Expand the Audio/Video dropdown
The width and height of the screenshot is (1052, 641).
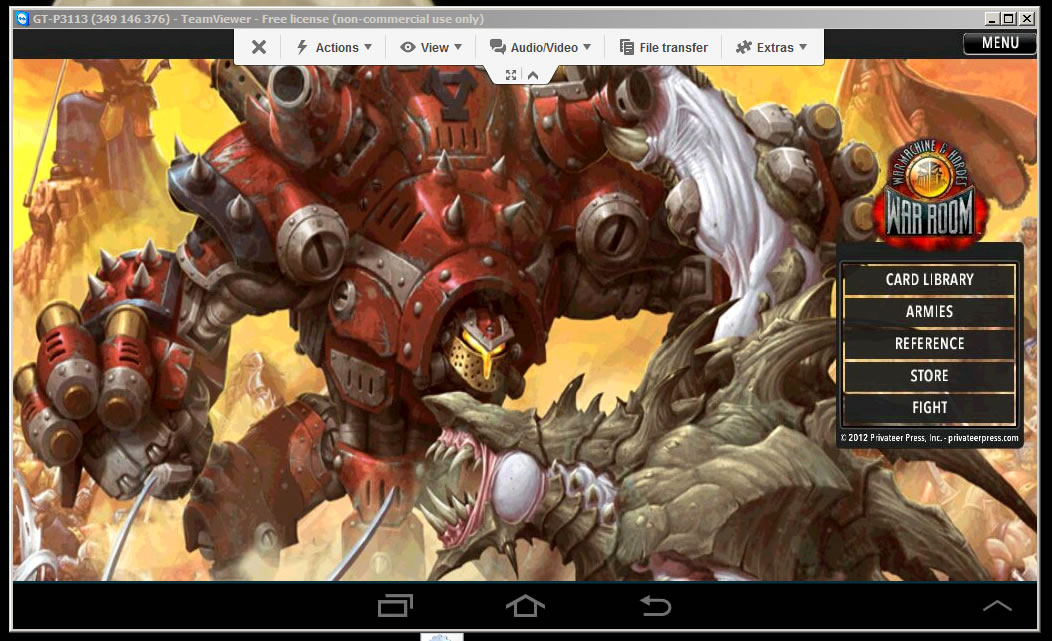point(540,47)
